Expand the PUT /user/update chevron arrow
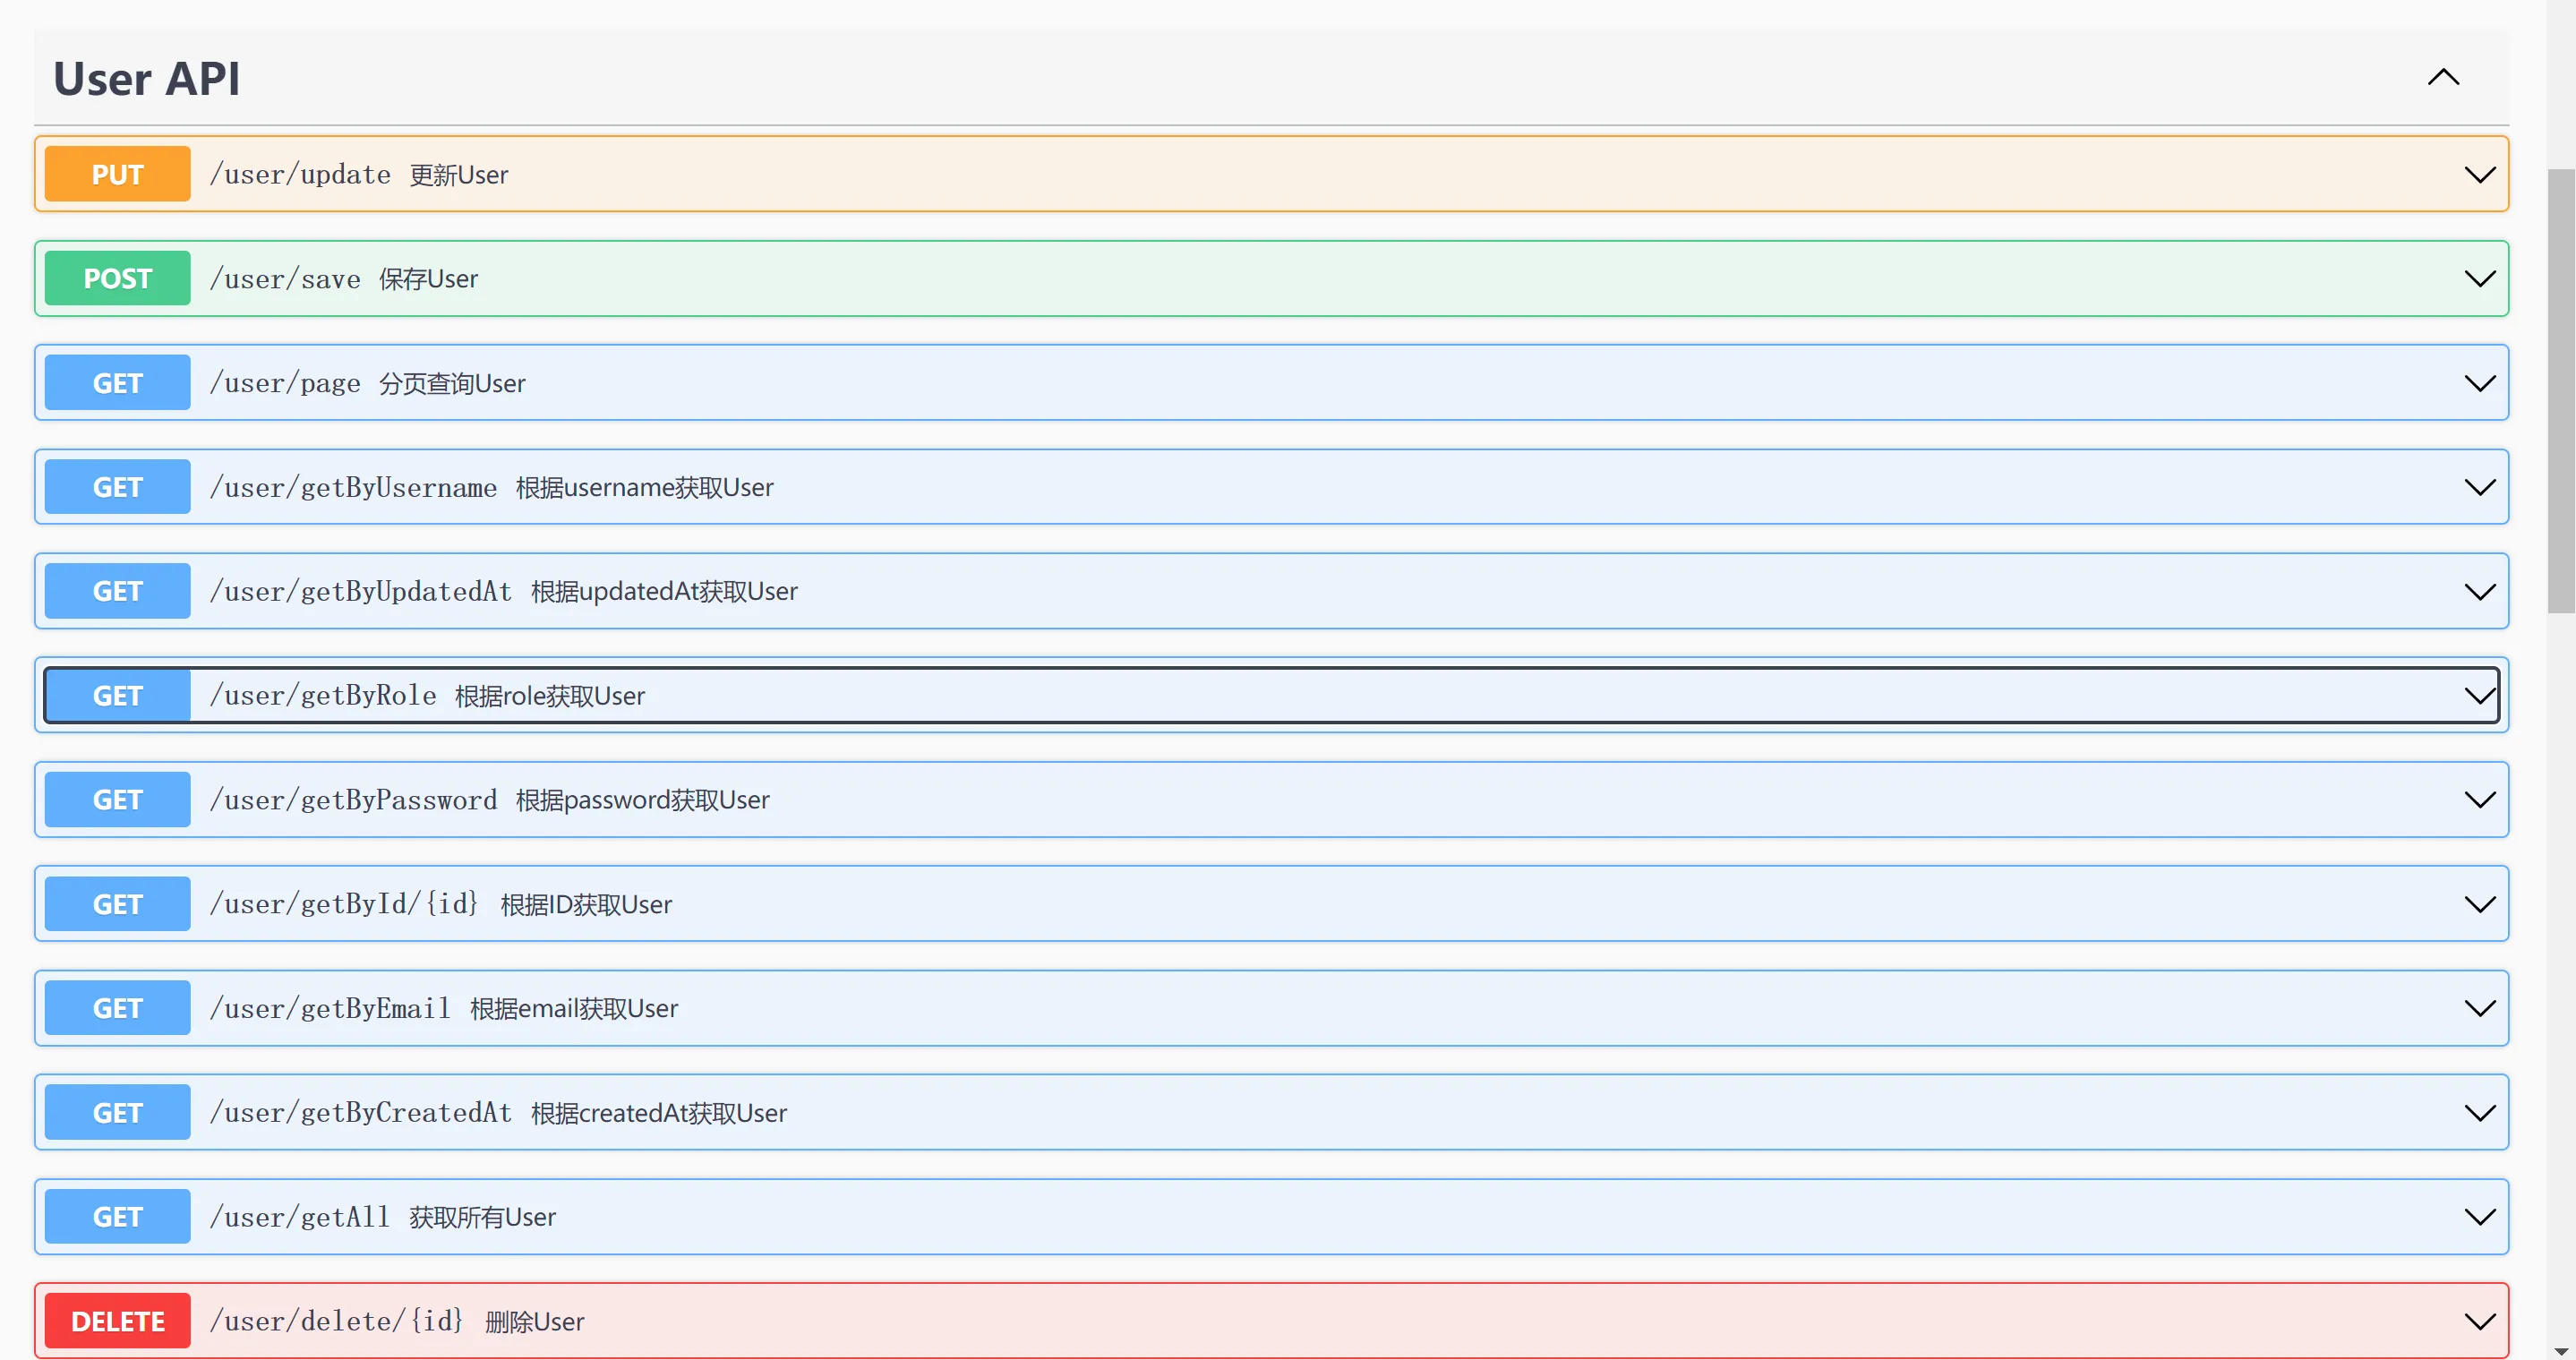The width and height of the screenshot is (2576, 1360). (2479, 175)
